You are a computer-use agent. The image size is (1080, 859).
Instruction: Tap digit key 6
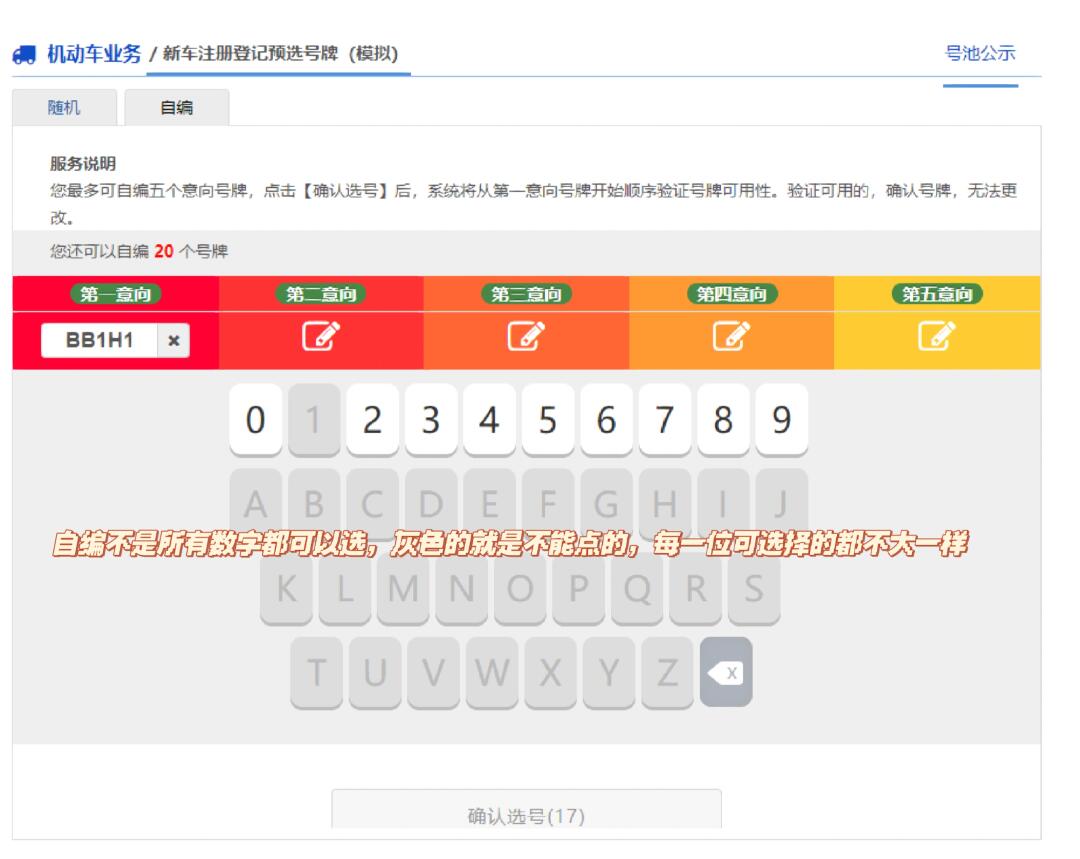(x=606, y=420)
